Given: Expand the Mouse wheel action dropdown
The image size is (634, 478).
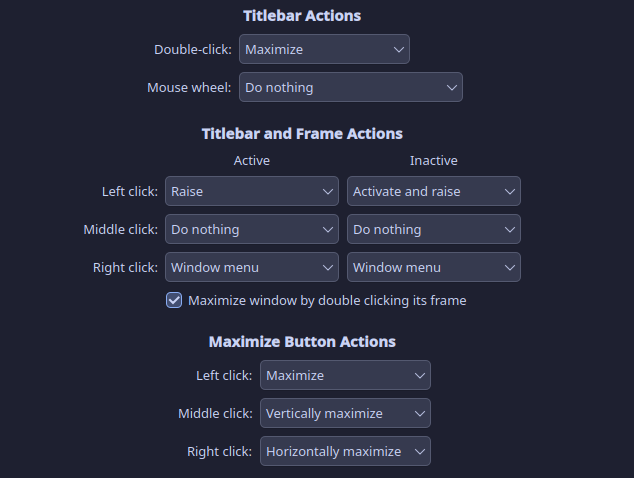Looking at the screenshot, I should coord(350,87).
